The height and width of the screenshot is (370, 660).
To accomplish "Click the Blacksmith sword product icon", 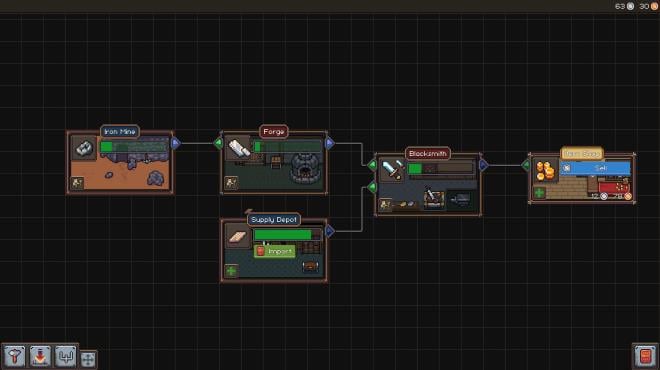I will [x=392, y=170].
